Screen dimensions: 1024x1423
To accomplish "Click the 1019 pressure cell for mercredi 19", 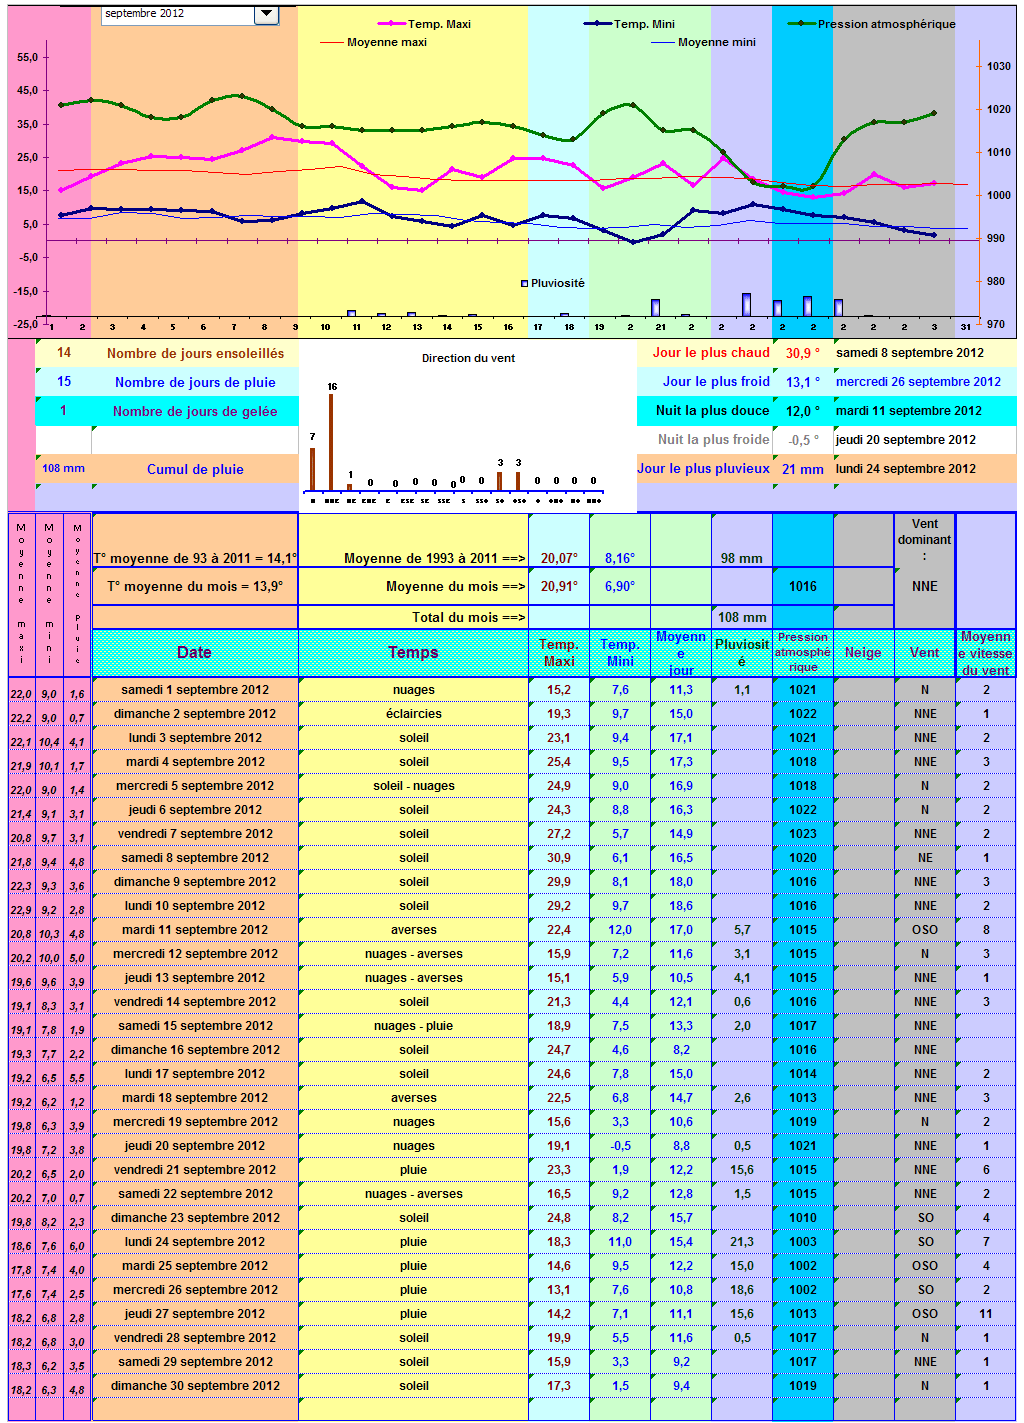I will (803, 1122).
